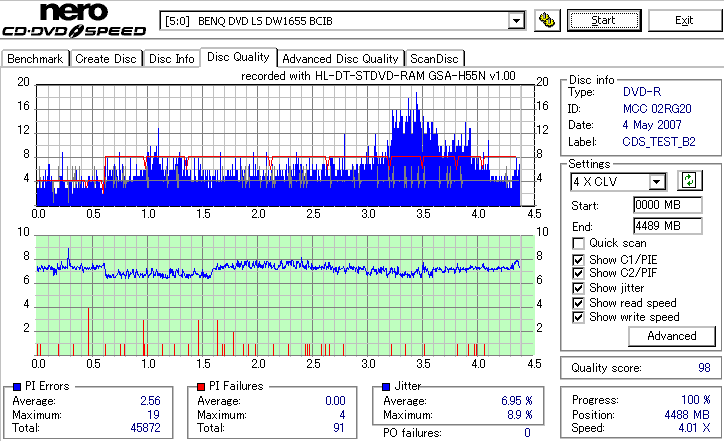Click PI Errors maximum 19

(x=153, y=415)
